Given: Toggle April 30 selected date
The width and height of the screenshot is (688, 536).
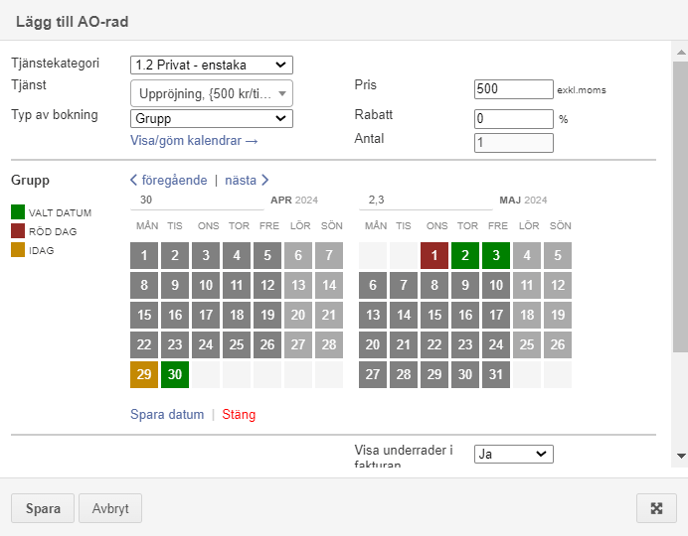Looking at the screenshot, I should pos(175,374).
